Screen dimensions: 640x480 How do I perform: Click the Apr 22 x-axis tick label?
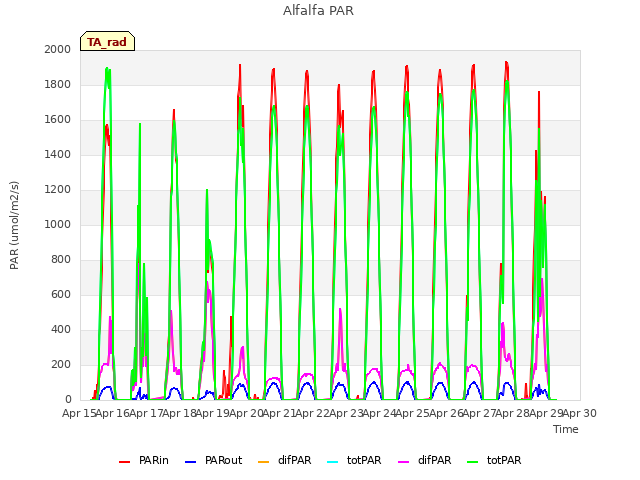pyautogui.click(x=313, y=413)
